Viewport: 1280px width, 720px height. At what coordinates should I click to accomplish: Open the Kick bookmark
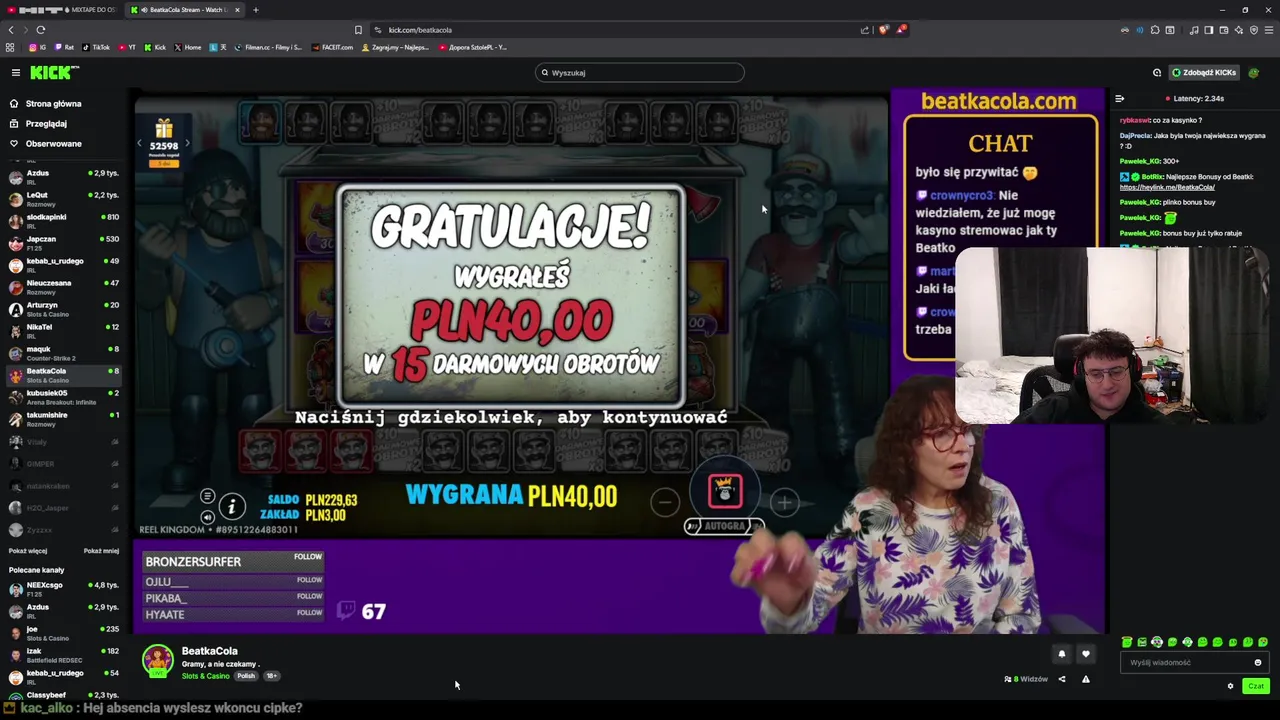click(x=155, y=47)
